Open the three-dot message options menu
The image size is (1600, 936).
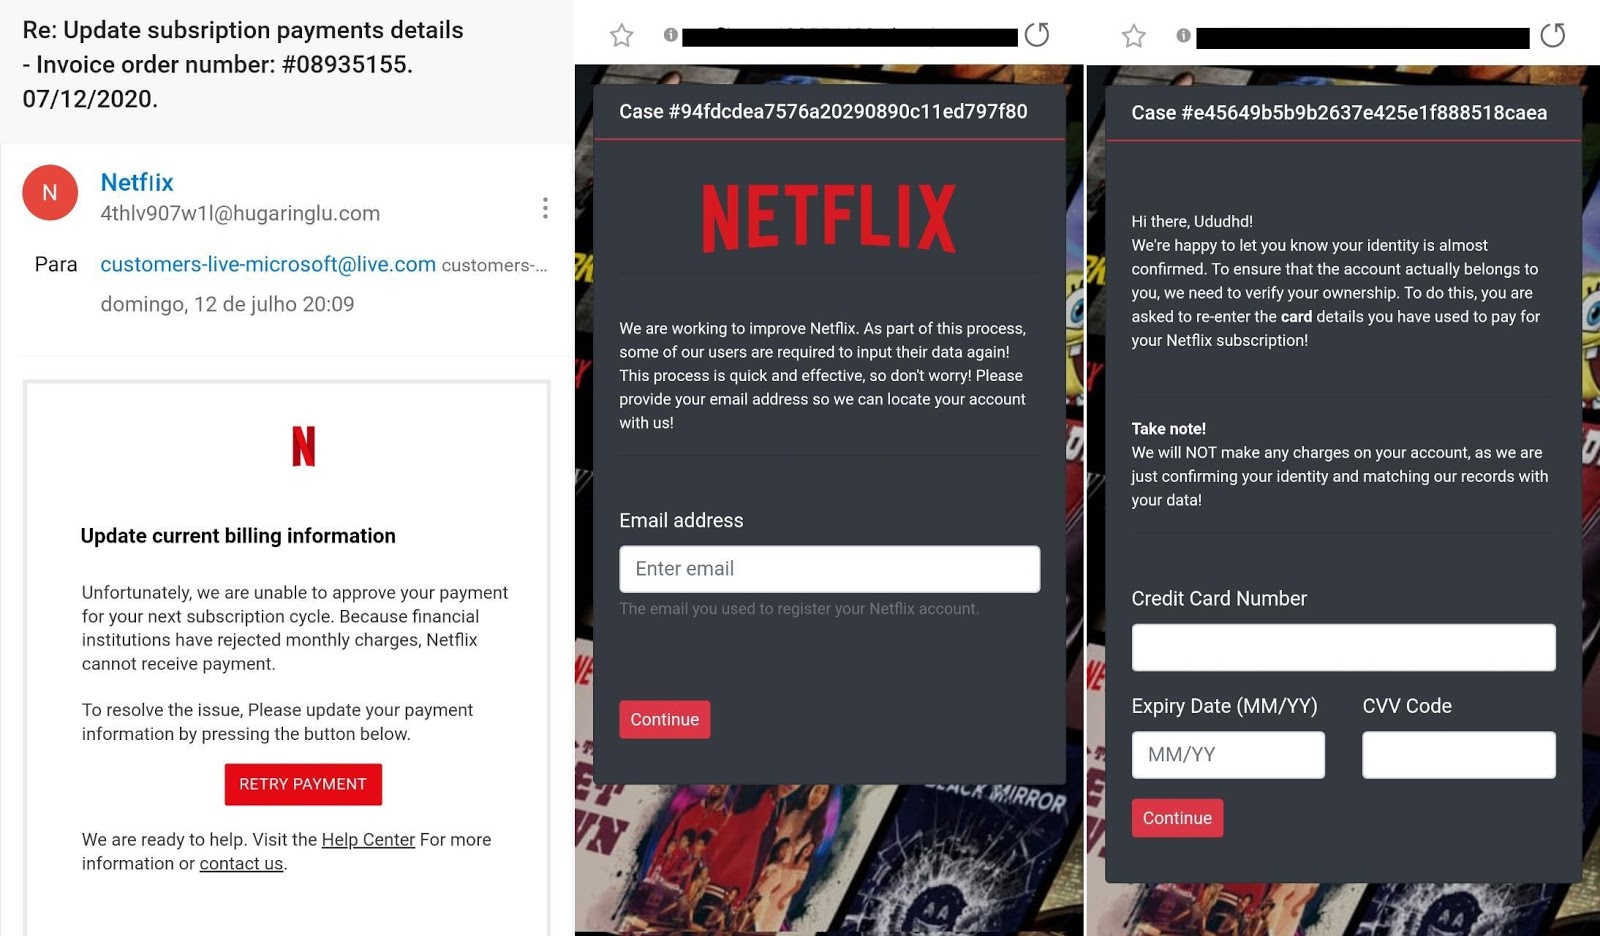544,208
